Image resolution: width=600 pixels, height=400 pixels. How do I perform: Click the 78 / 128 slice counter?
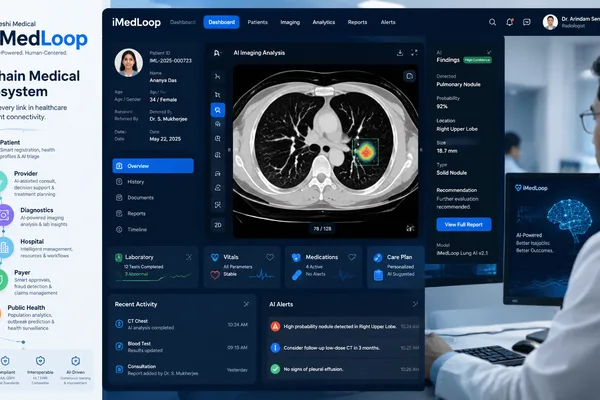tap(322, 229)
